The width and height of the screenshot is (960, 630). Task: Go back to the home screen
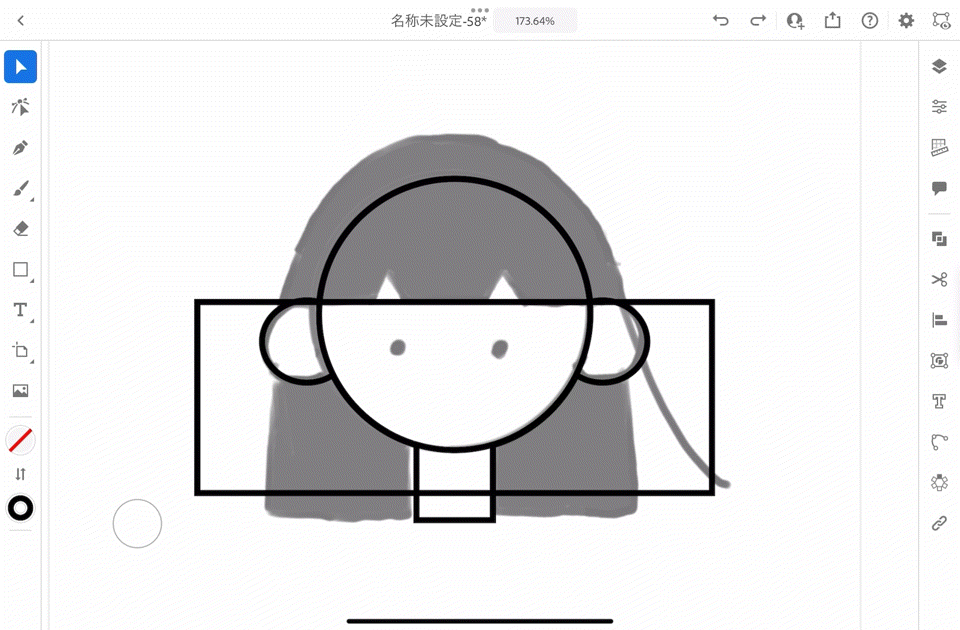coord(21,21)
